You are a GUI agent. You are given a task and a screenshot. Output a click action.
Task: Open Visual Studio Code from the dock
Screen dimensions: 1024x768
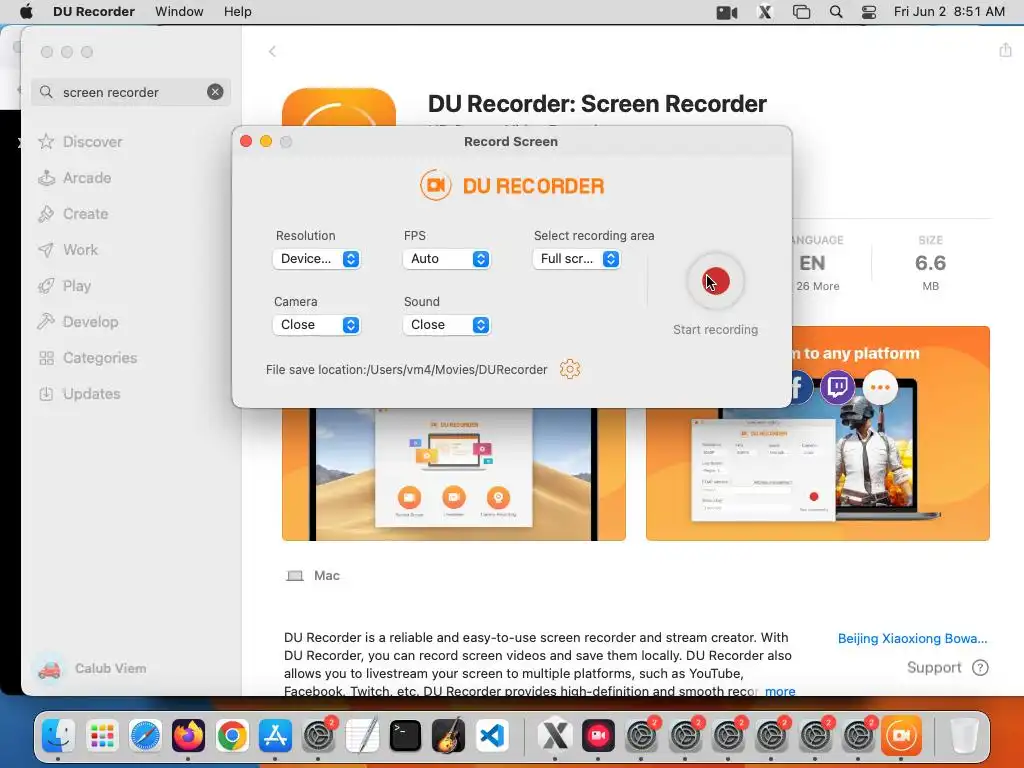492,736
